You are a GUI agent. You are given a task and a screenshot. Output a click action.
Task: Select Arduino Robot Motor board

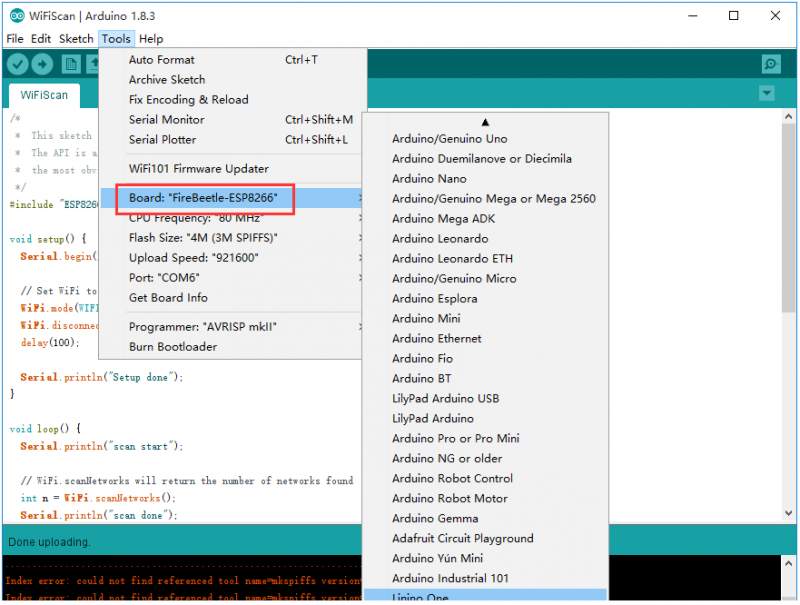(485, 498)
